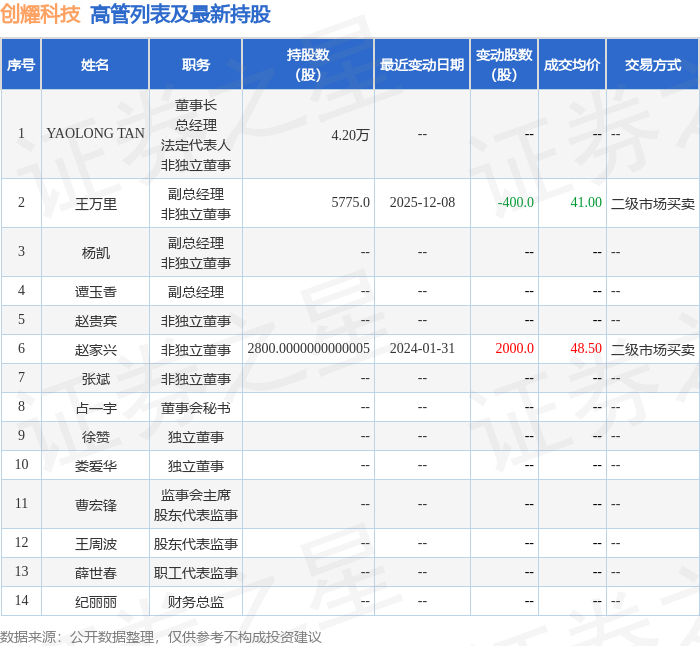Click 独立董事 in 徐赞 row

196,437
